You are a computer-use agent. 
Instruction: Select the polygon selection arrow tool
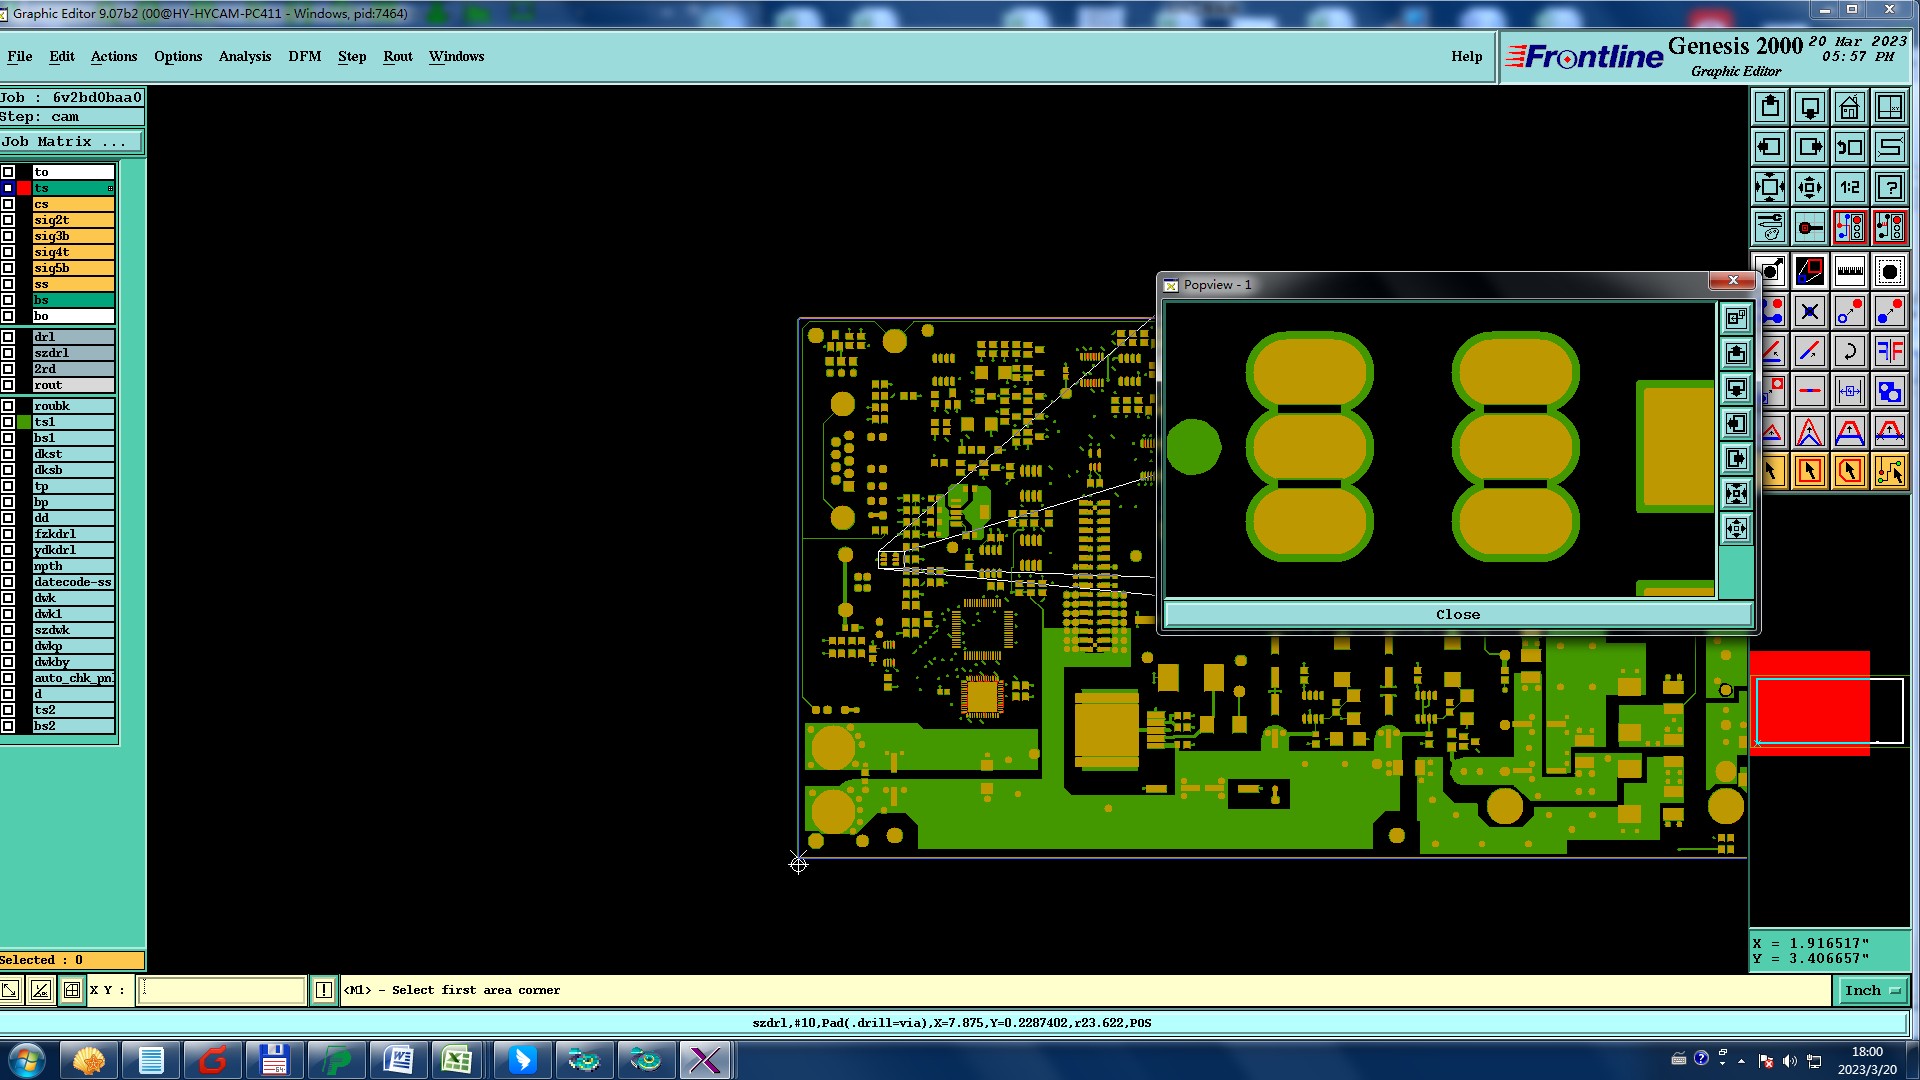coord(1849,471)
